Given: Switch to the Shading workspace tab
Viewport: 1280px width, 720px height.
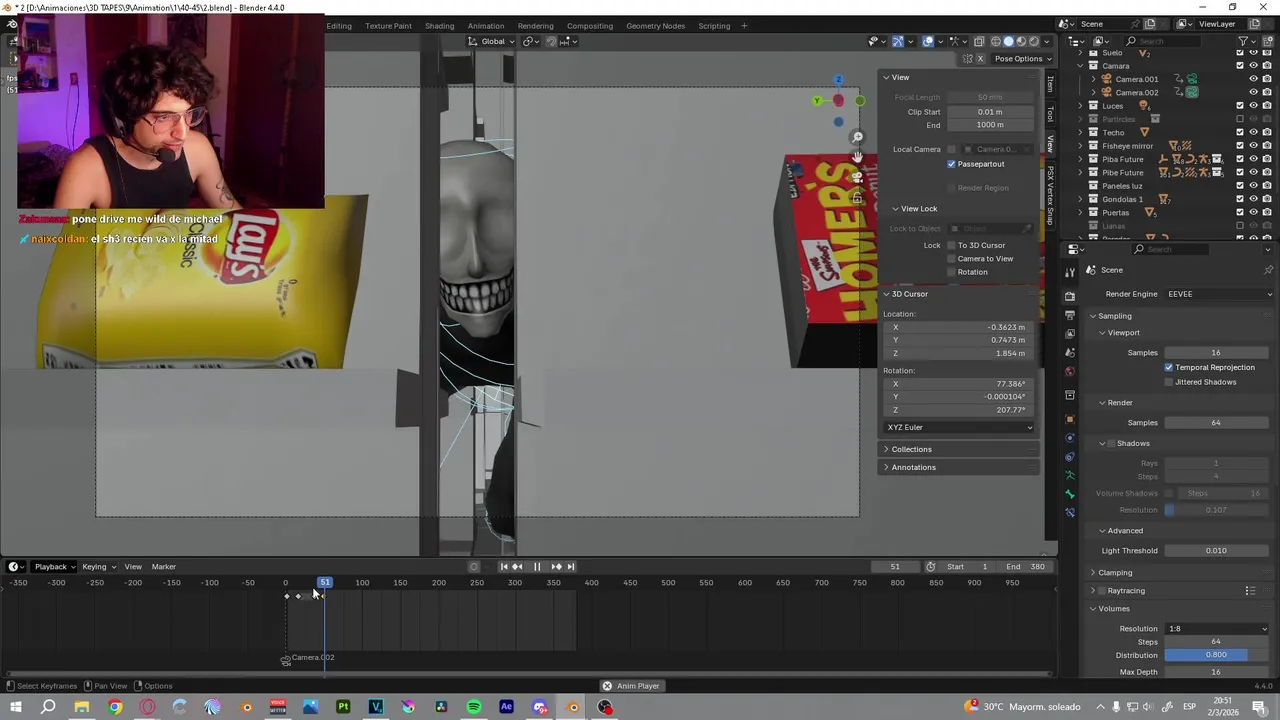Looking at the screenshot, I should (439, 26).
